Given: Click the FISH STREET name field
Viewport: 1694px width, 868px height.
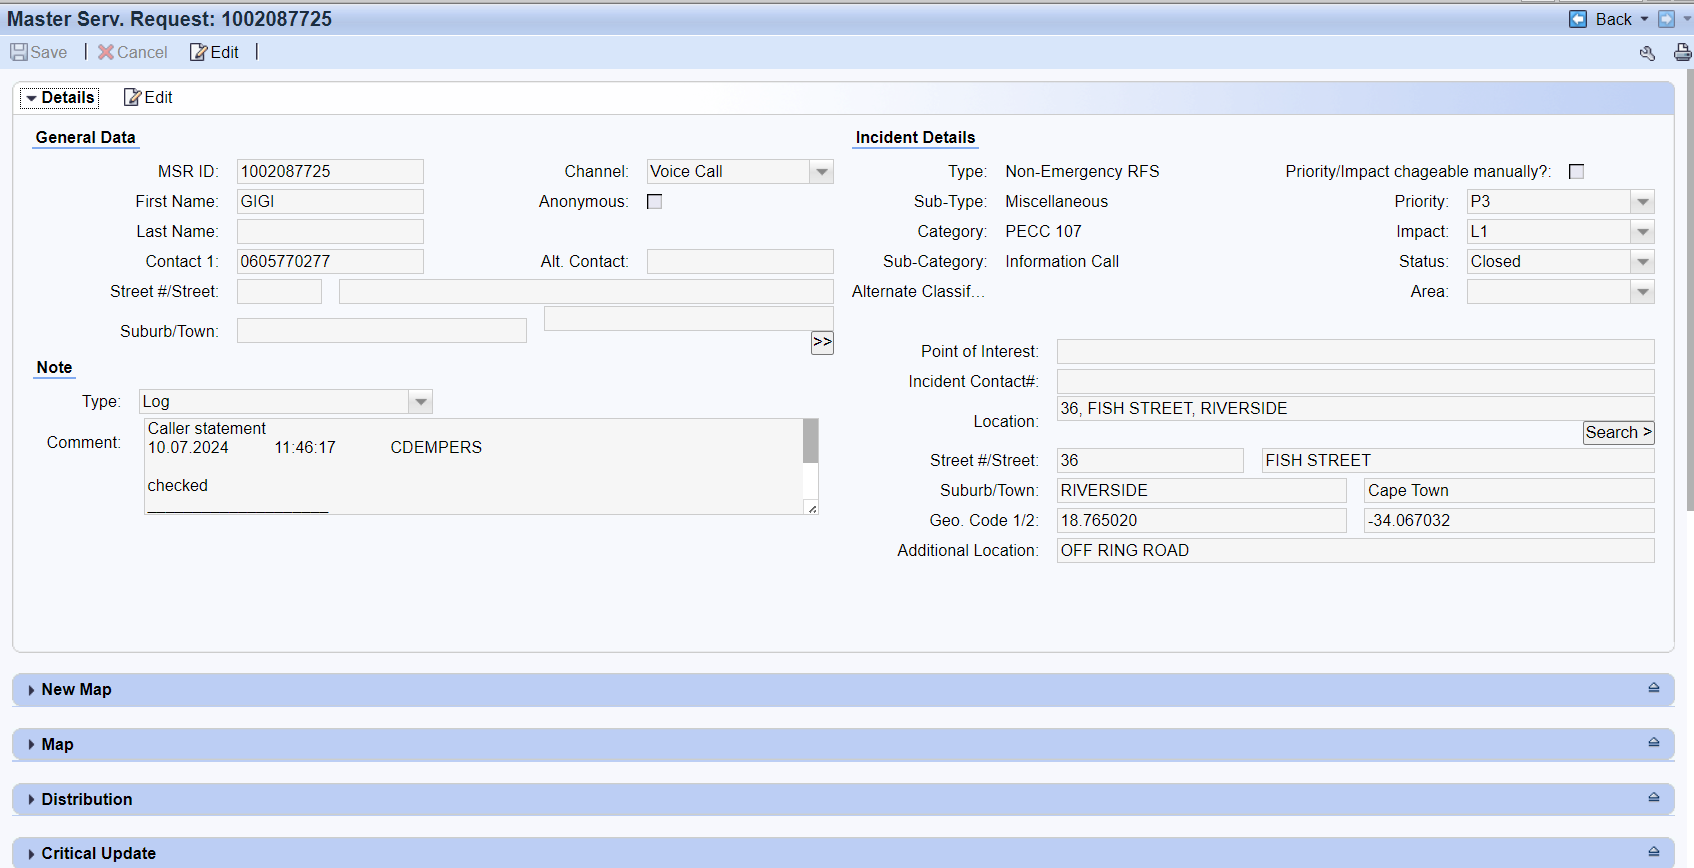Looking at the screenshot, I should pyautogui.click(x=1458, y=460).
